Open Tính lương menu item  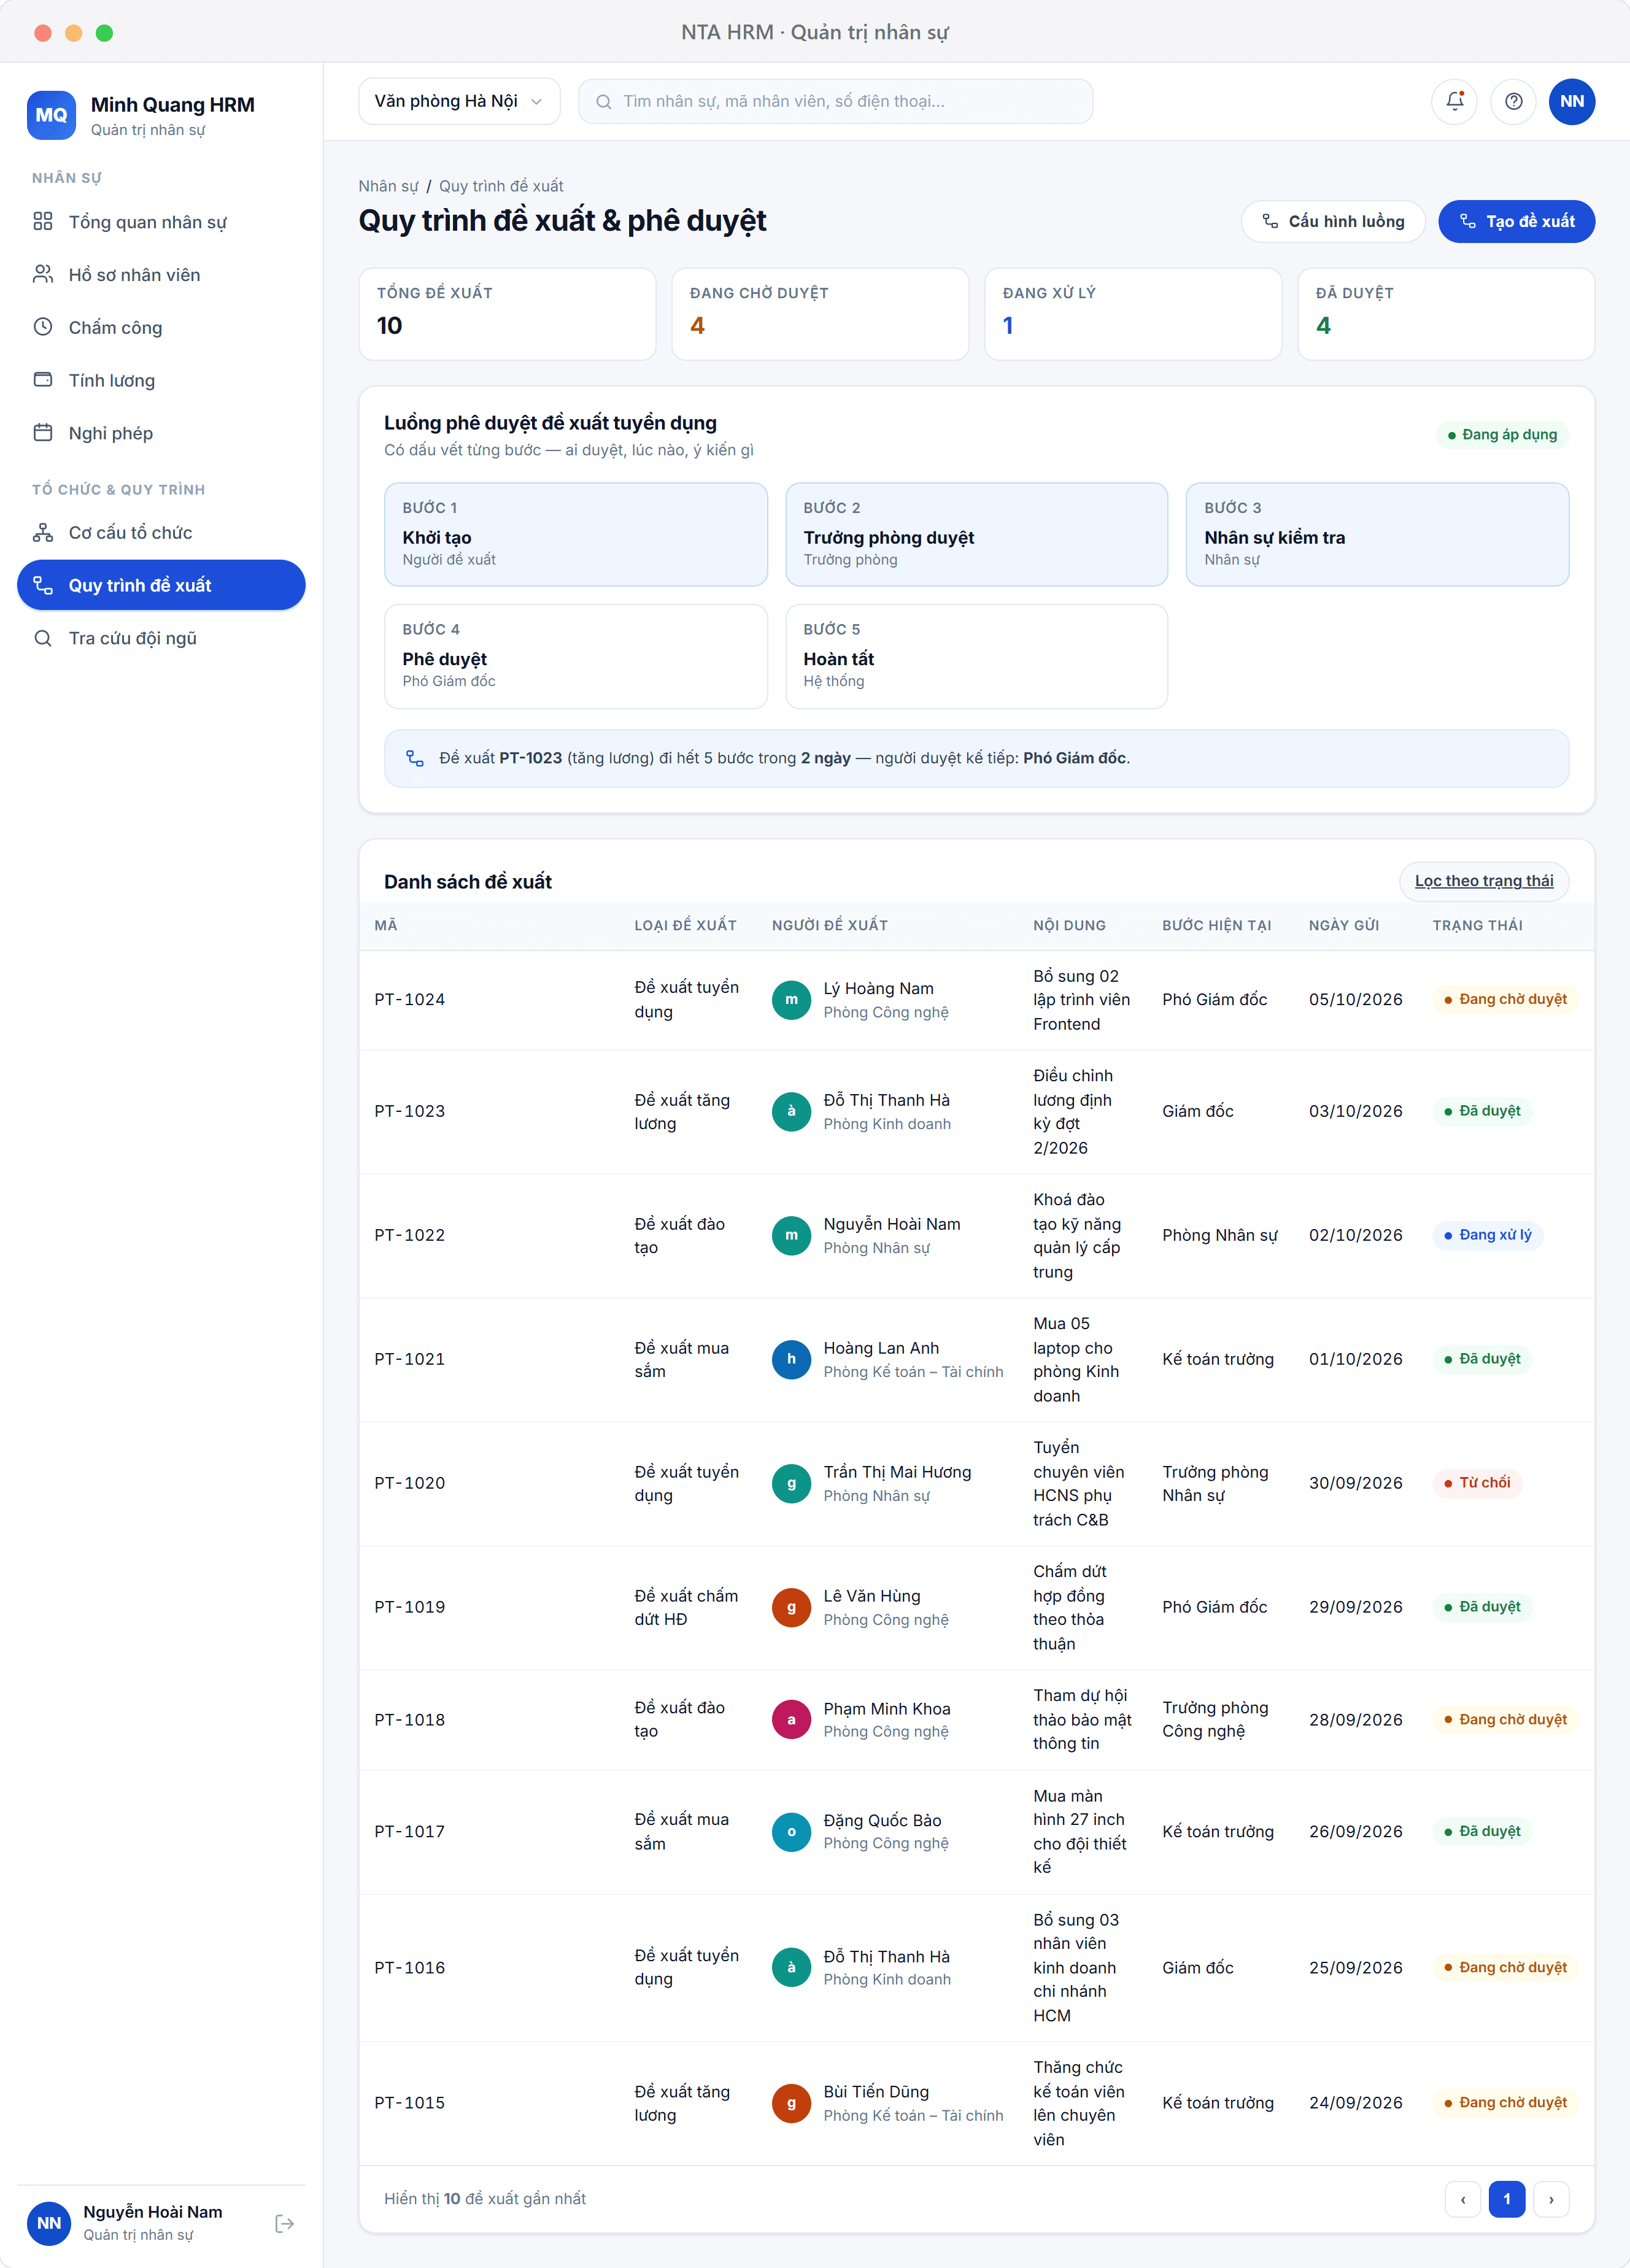(161, 380)
